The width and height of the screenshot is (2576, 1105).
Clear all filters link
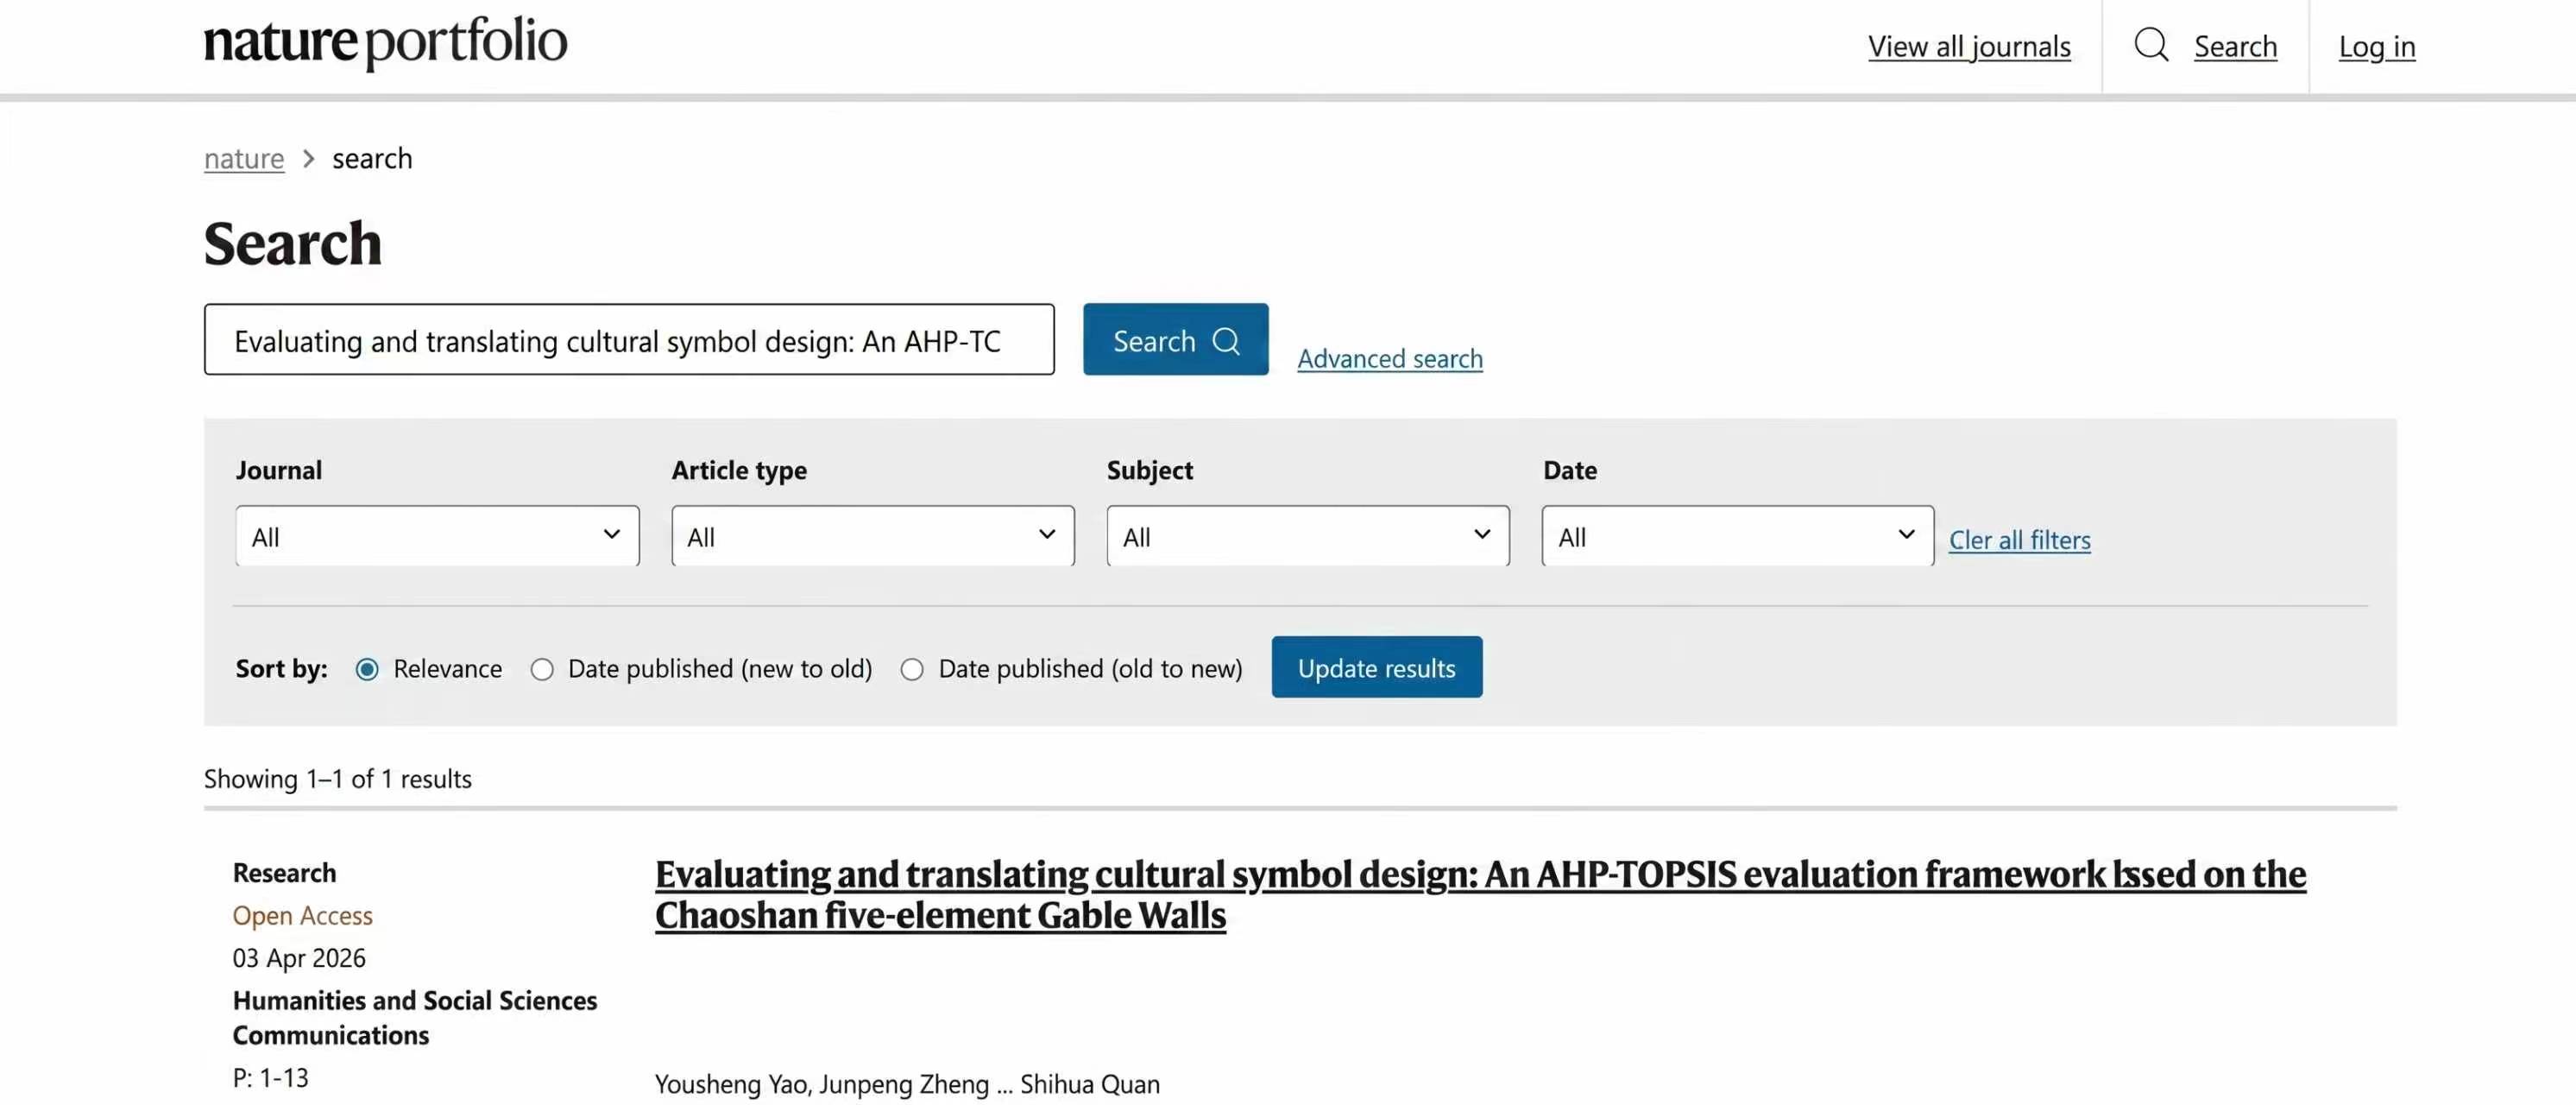[x=2019, y=540]
